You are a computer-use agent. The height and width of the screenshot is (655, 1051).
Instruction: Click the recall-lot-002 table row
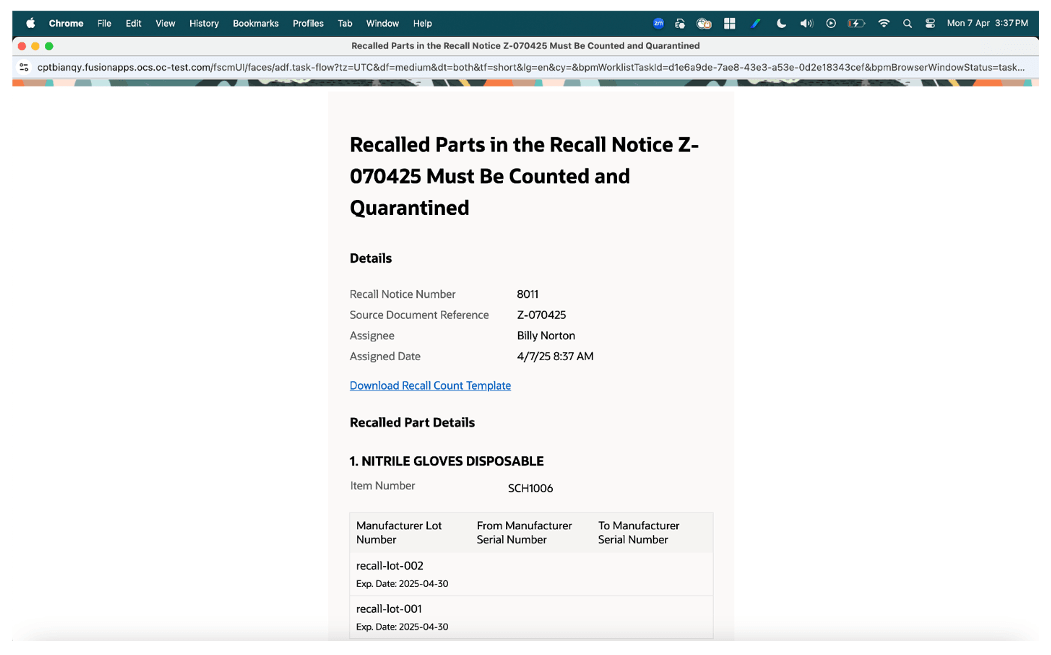tap(531, 575)
